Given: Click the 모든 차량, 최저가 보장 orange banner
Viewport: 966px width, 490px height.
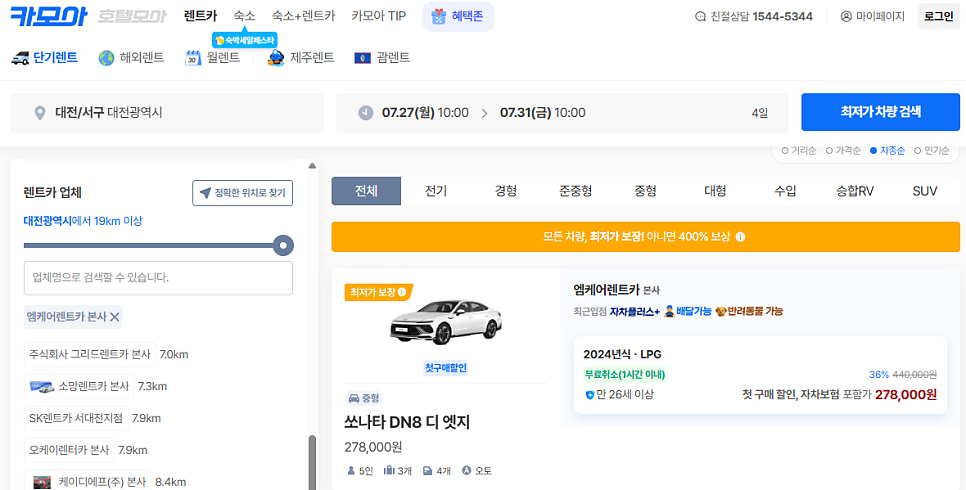Looking at the screenshot, I should (x=646, y=237).
